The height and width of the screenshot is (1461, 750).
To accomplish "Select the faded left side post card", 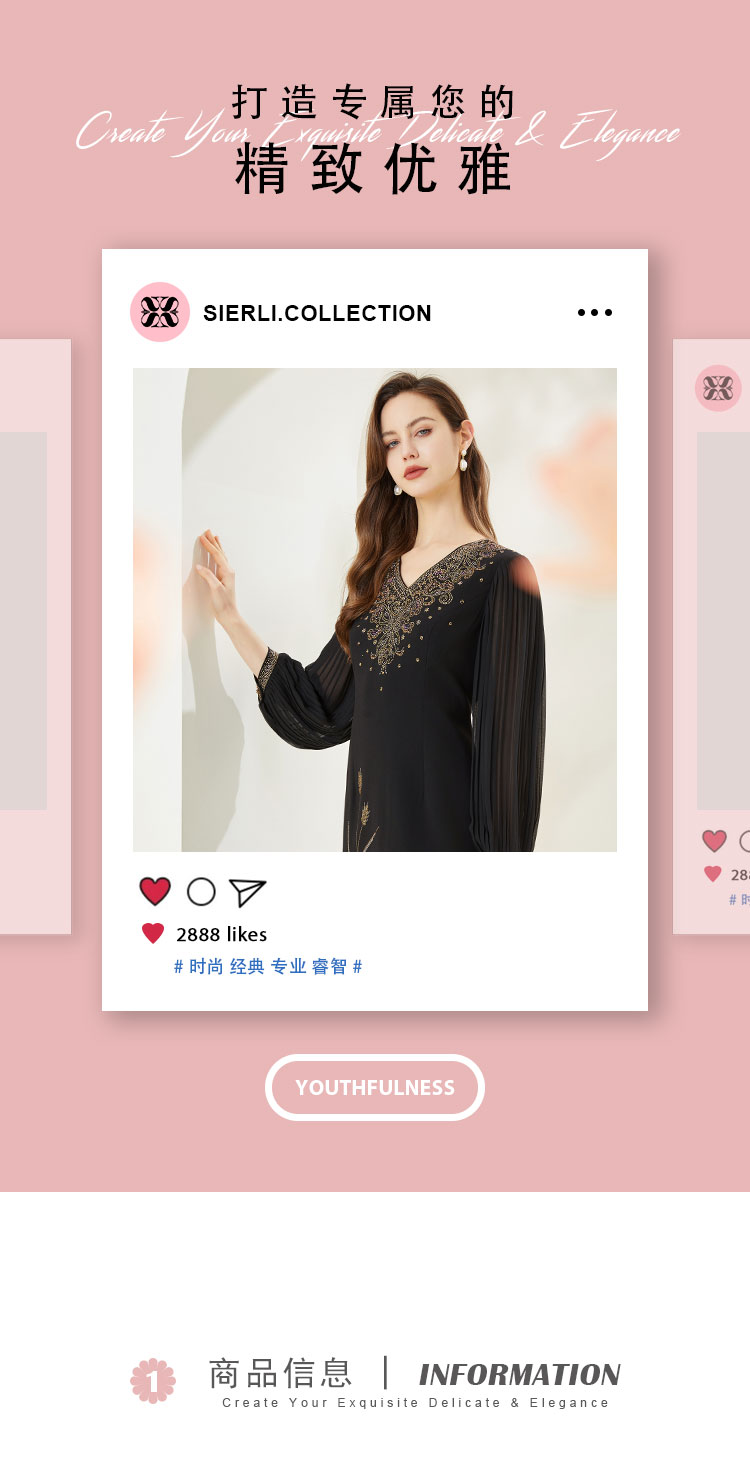I will (x=35, y=636).
